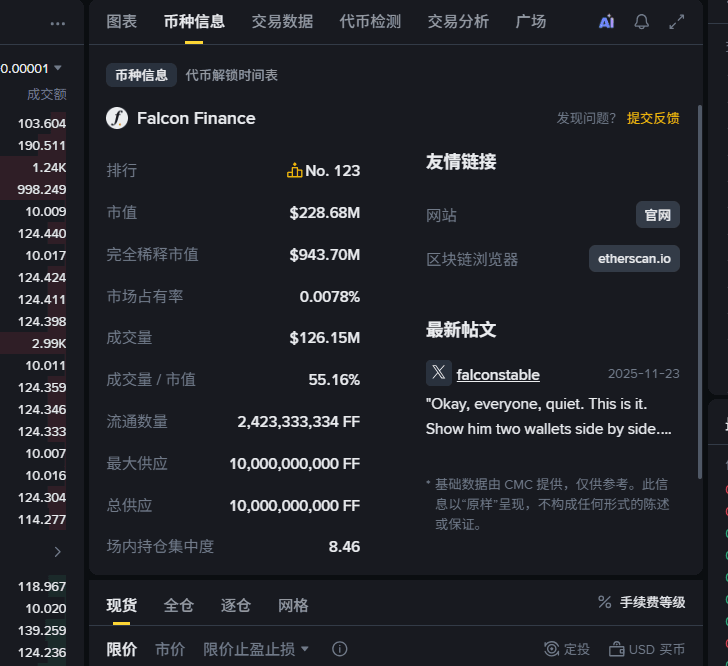Switch to 全仓 margin tab
The height and width of the screenshot is (666, 728).
coord(179,605)
